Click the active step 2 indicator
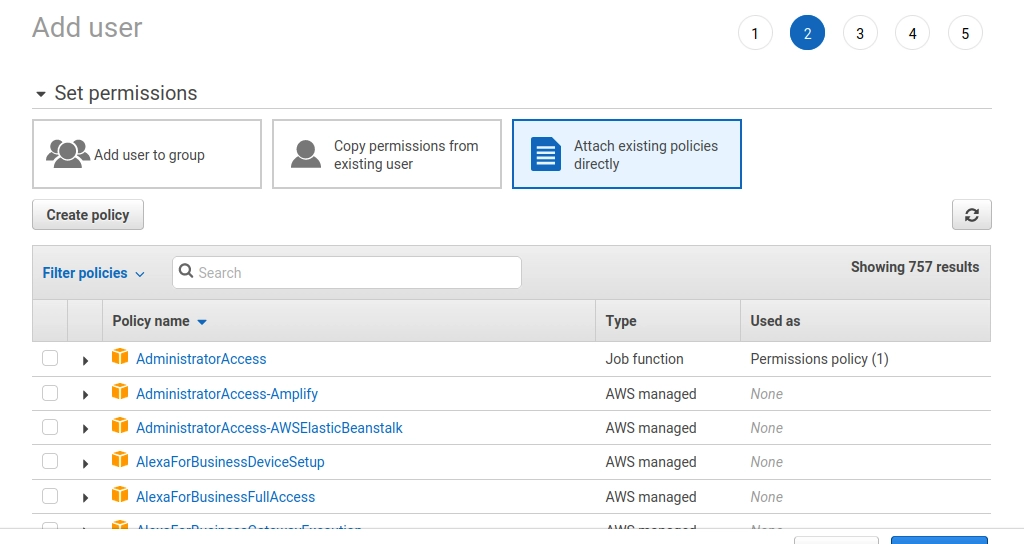1024x544 pixels. point(807,33)
